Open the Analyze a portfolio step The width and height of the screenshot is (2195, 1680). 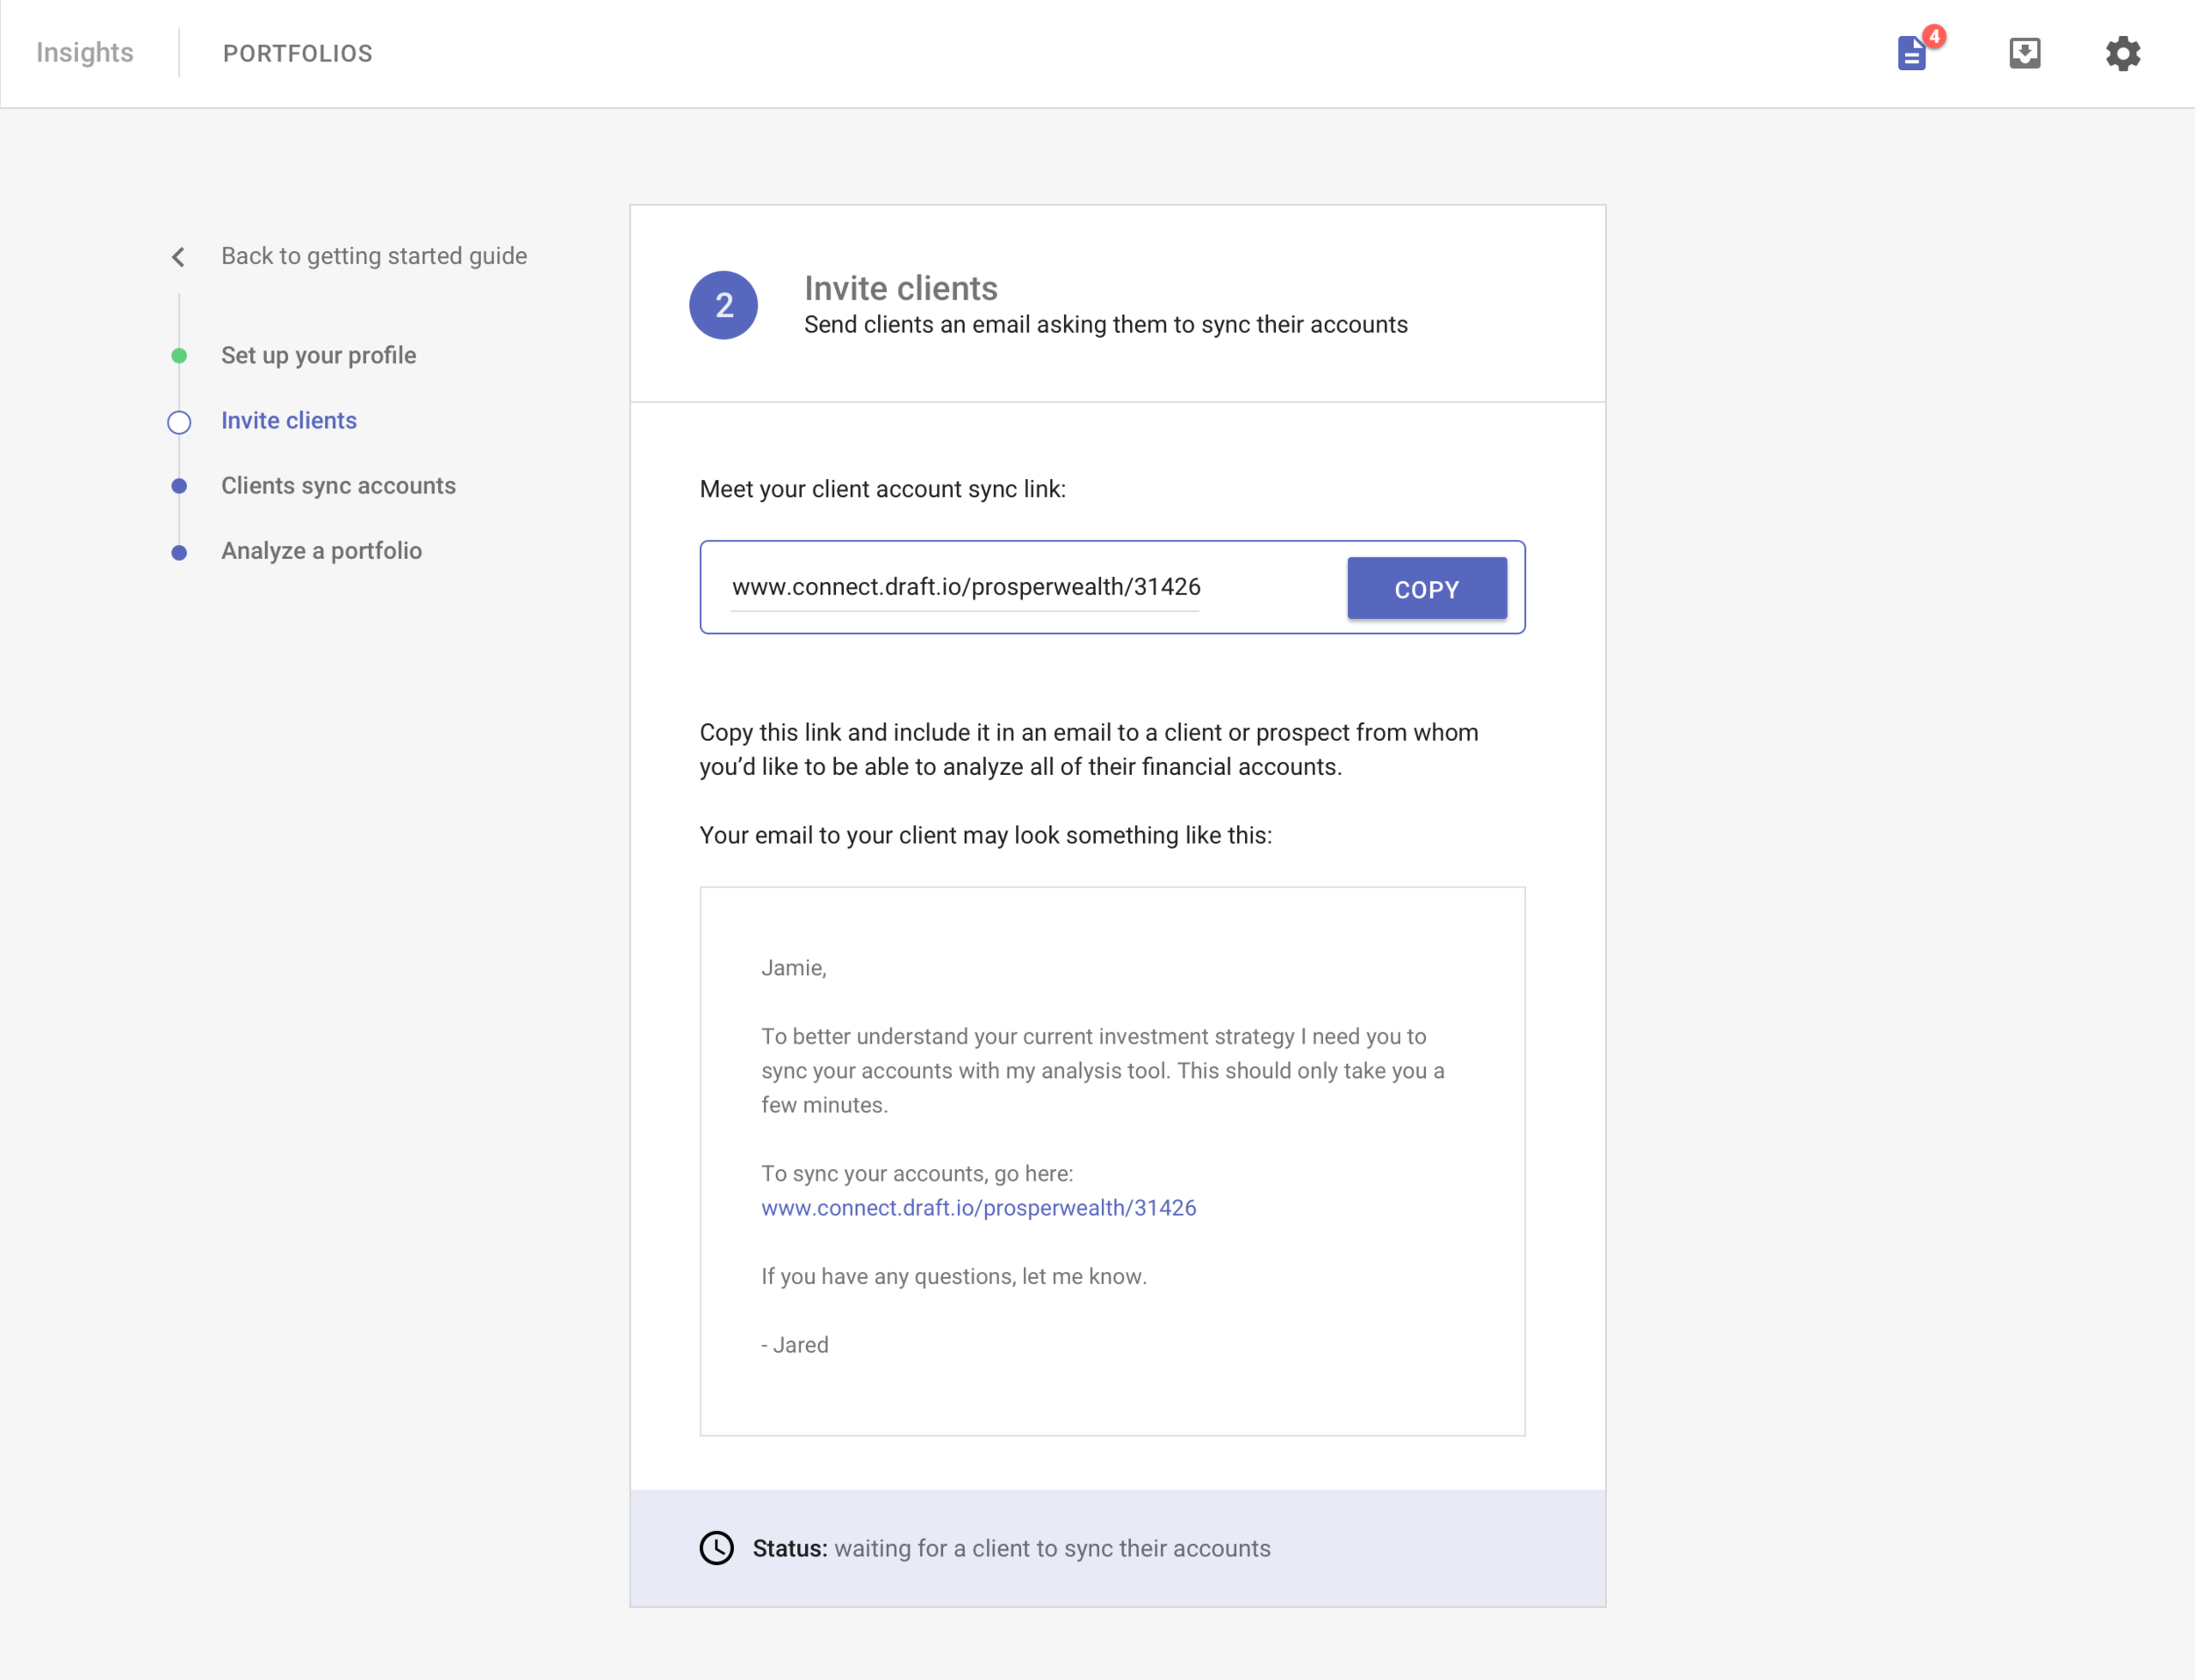[321, 550]
